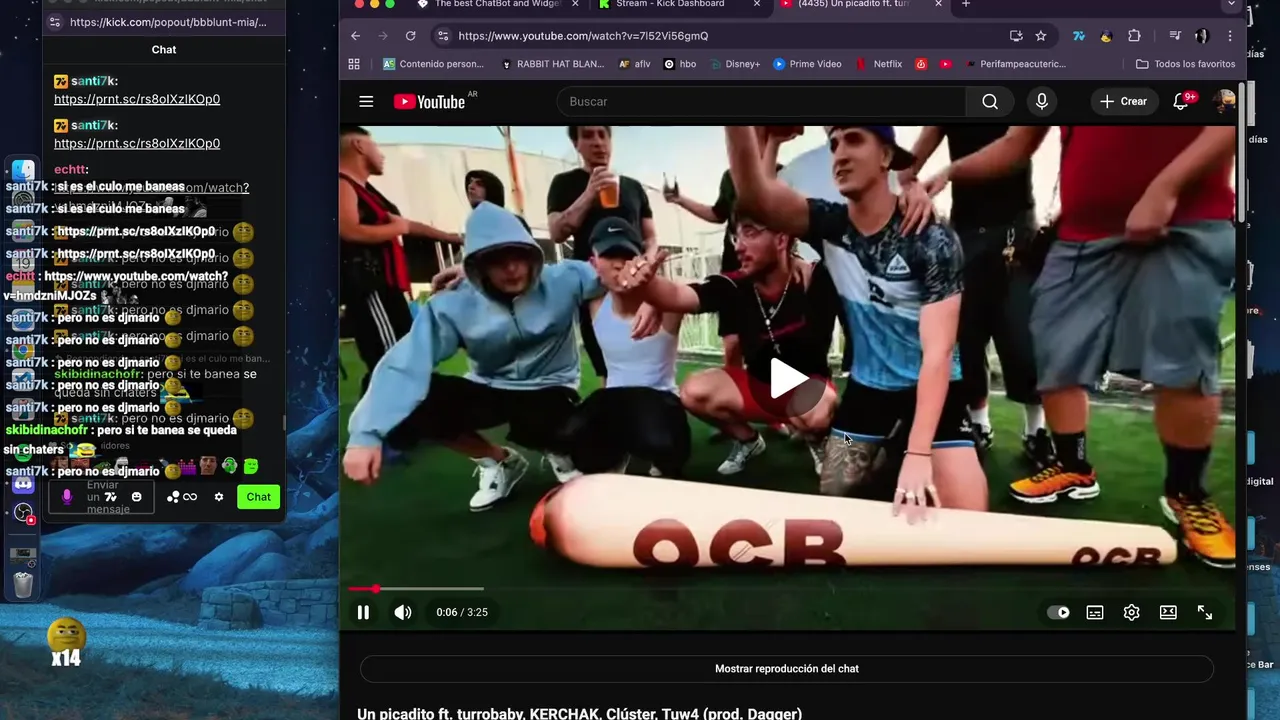Screen dimensions: 1280x720
Task: Open the Prime Video bookmark
Action: pyautogui.click(x=807, y=64)
